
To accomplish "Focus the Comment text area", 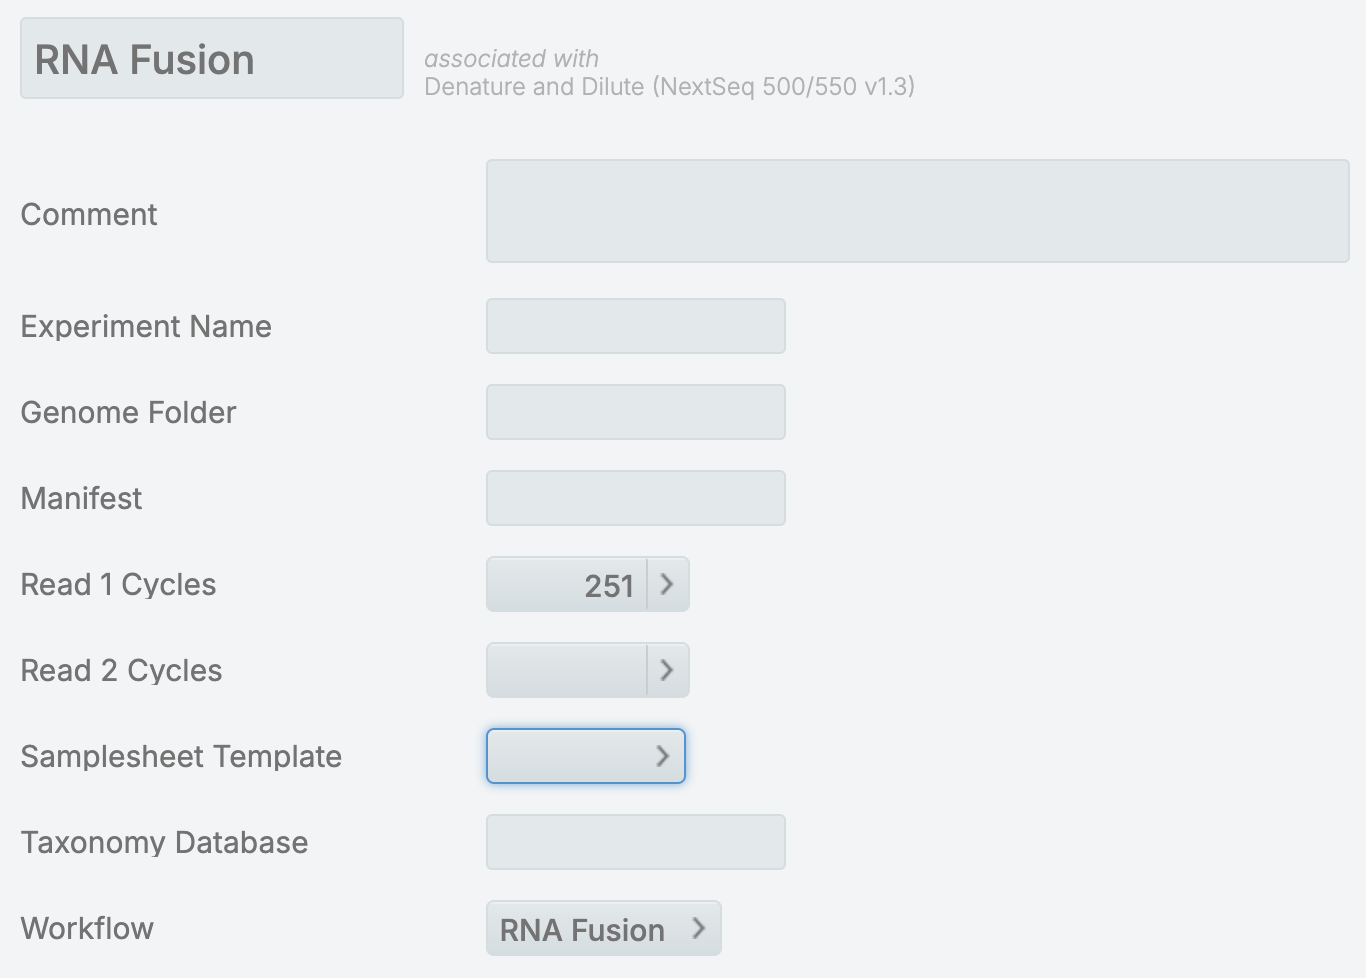I will click(x=917, y=211).
